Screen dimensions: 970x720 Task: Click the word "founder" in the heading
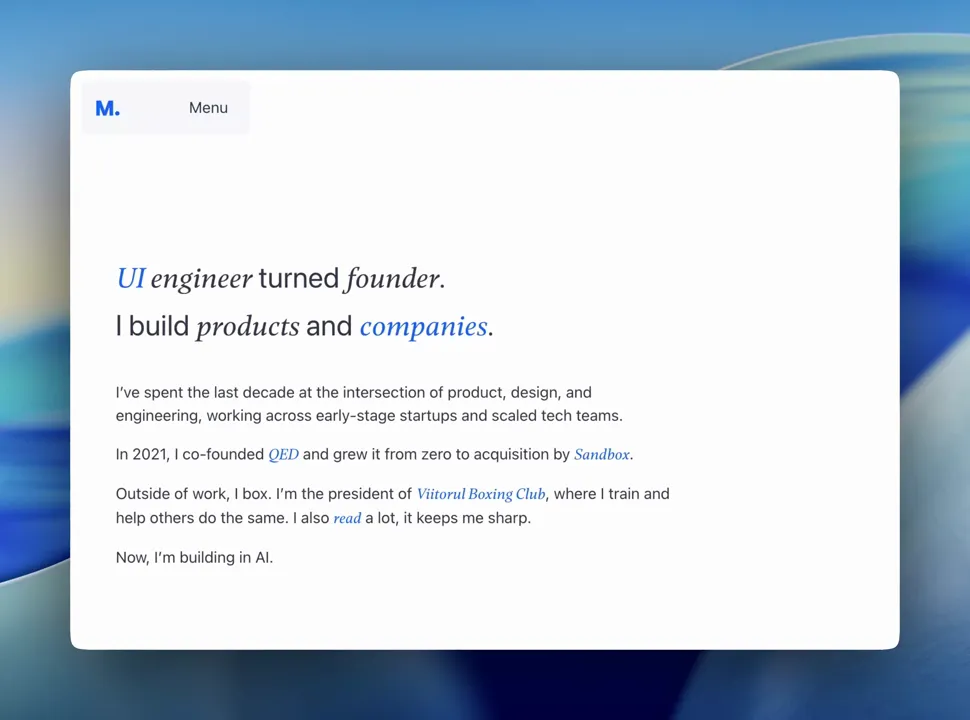pyautogui.click(x=392, y=278)
